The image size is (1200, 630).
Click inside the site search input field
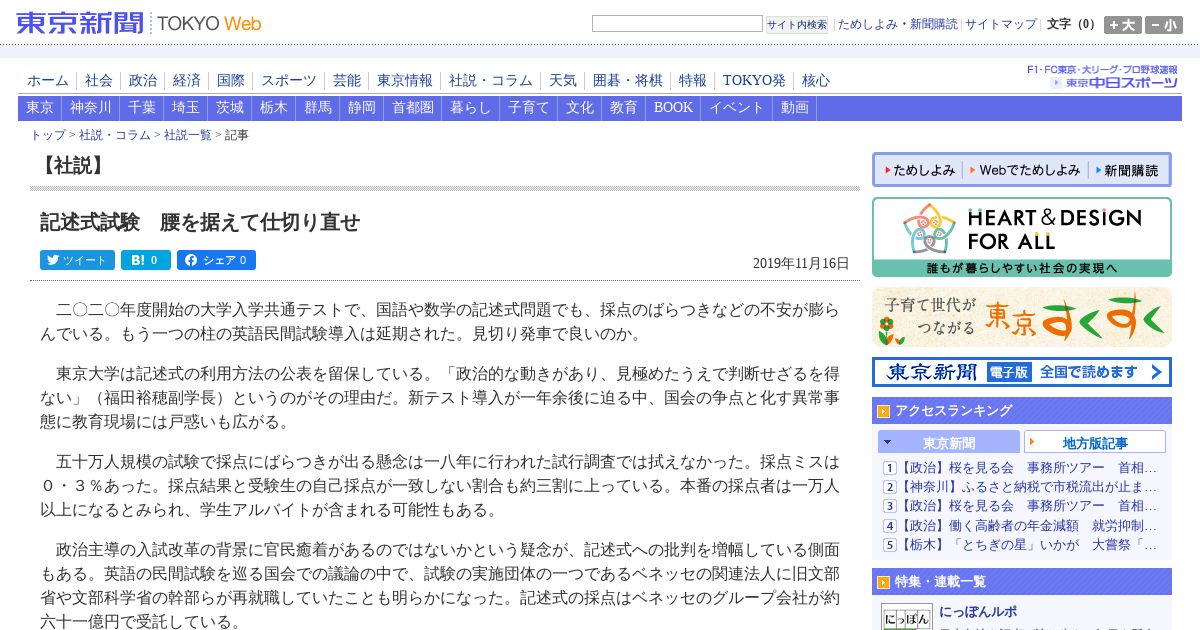[x=677, y=24]
